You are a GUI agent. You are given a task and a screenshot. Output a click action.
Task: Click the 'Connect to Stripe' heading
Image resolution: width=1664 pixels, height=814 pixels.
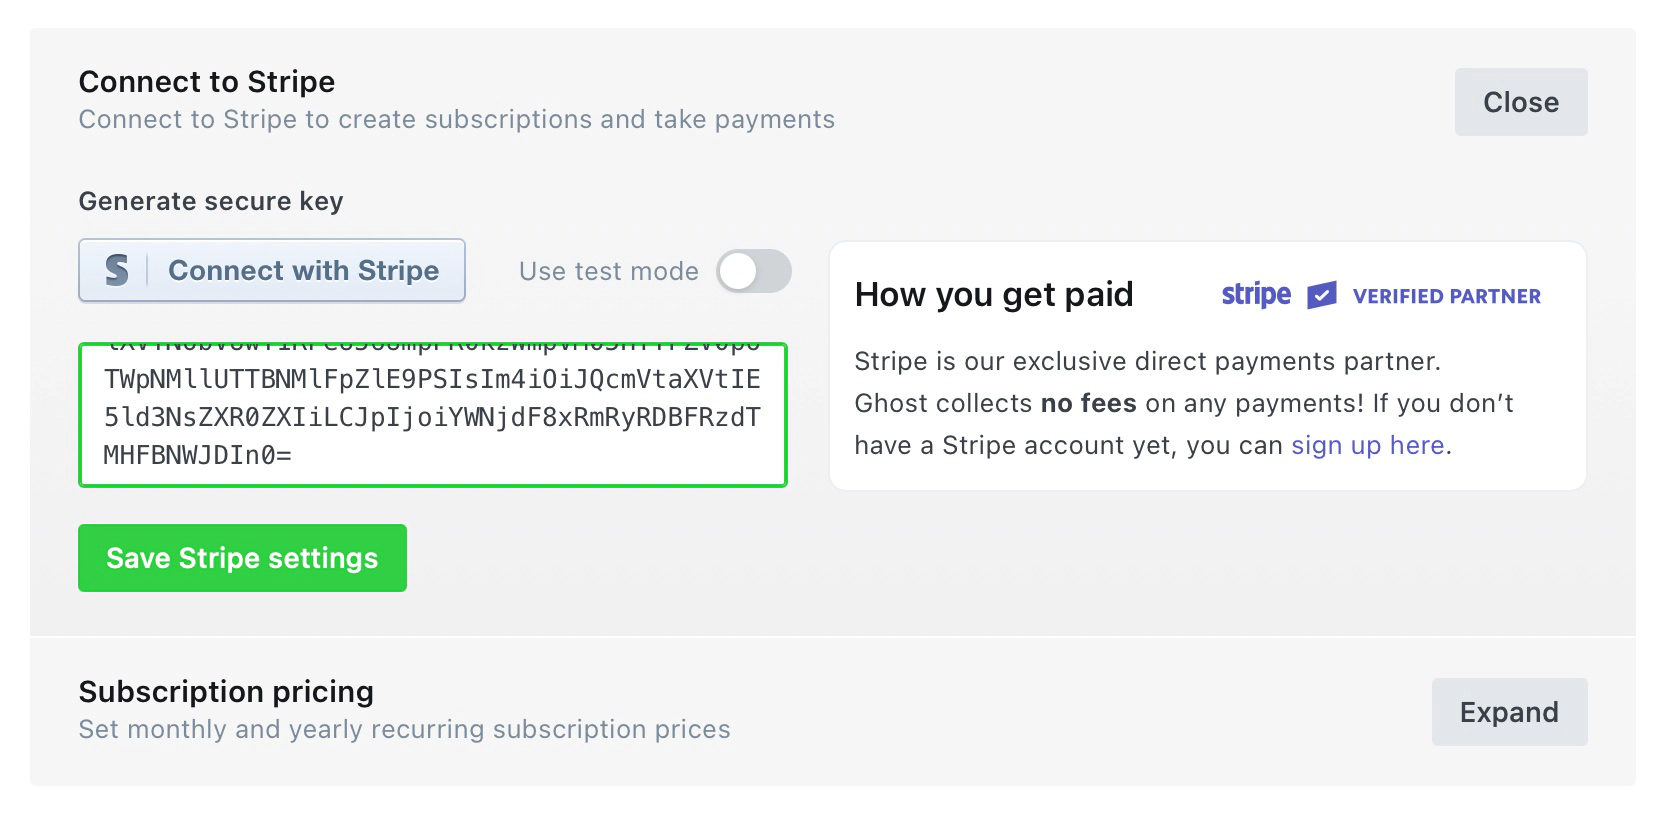tap(206, 81)
